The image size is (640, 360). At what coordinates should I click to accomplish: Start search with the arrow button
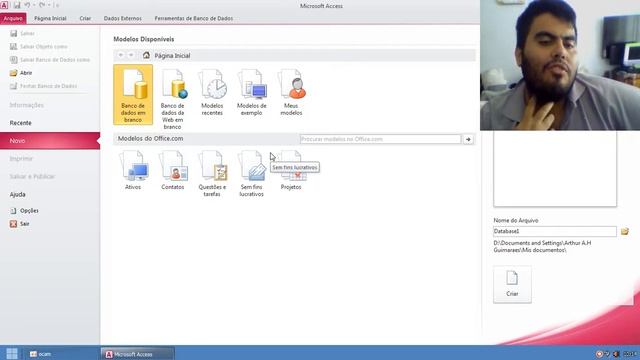468,139
